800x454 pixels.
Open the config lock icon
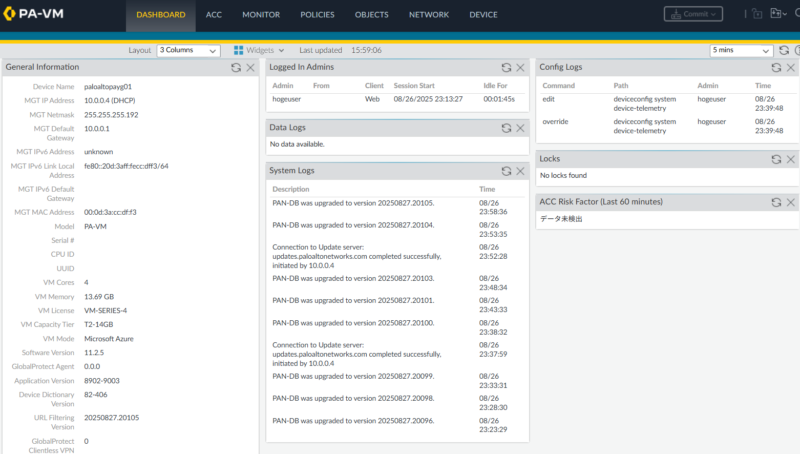click(757, 14)
